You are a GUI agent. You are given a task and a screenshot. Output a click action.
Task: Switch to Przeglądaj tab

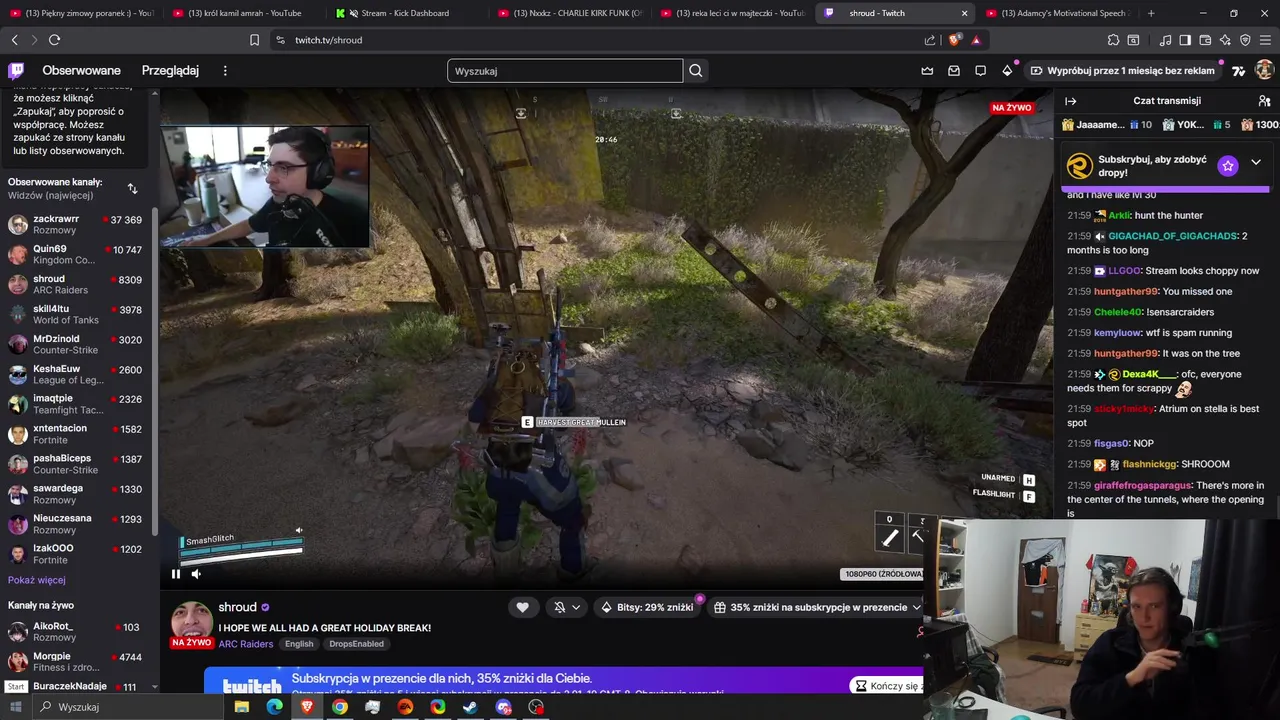click(170, 71)
